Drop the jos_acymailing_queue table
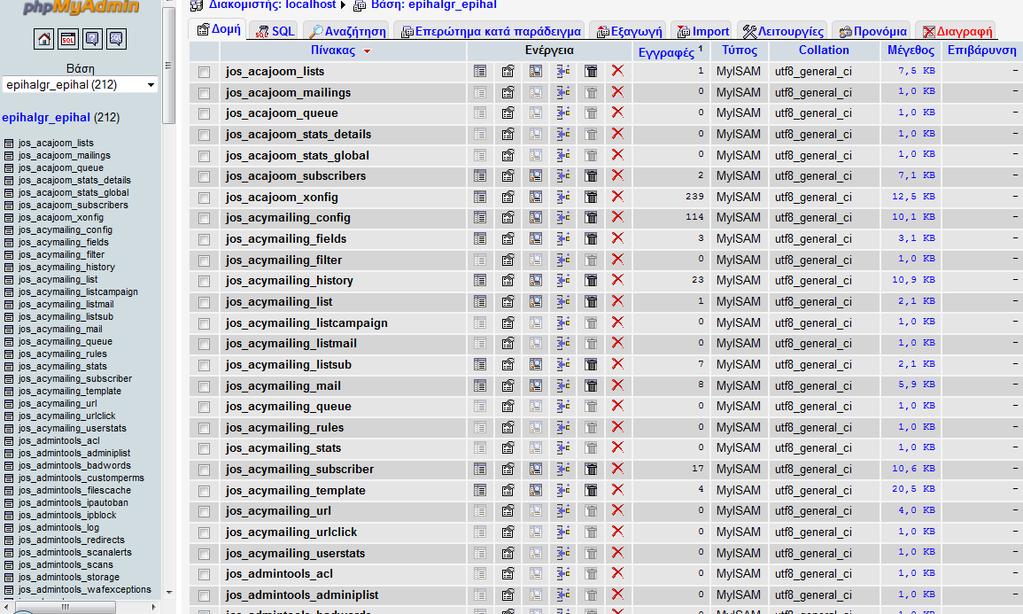Screen dimensions: 1023x614 617,406
